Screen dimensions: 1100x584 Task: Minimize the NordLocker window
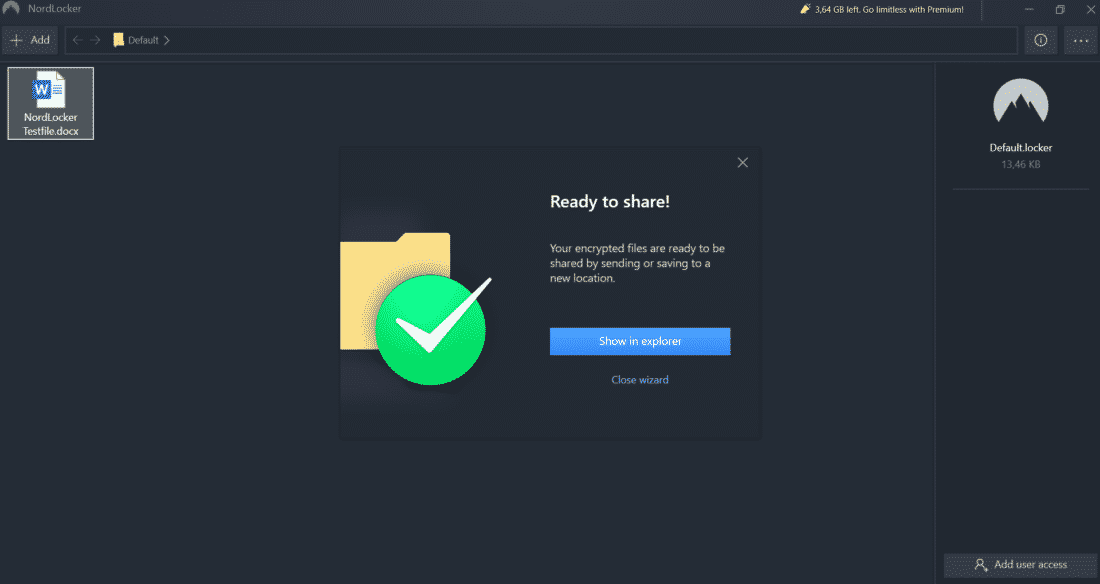click(x=1029, y=9)
